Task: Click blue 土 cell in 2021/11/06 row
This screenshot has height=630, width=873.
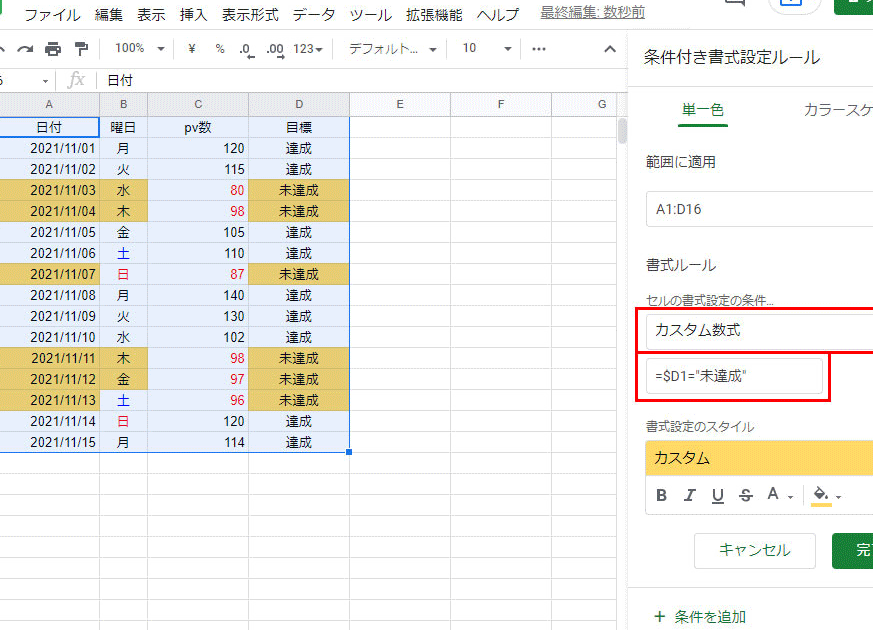Action: pos(124,253)
